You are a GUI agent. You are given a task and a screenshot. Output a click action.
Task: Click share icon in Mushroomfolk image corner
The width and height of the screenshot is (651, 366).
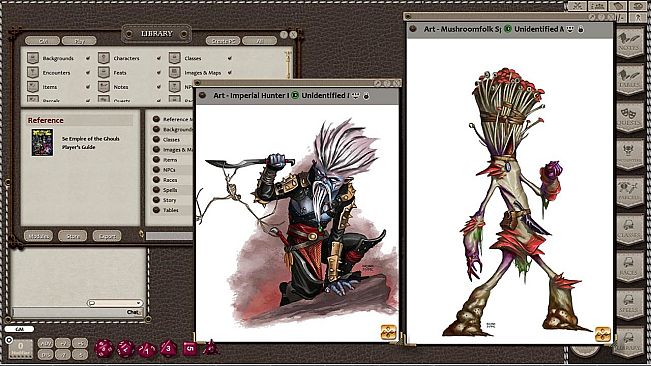tap(602, 334)
